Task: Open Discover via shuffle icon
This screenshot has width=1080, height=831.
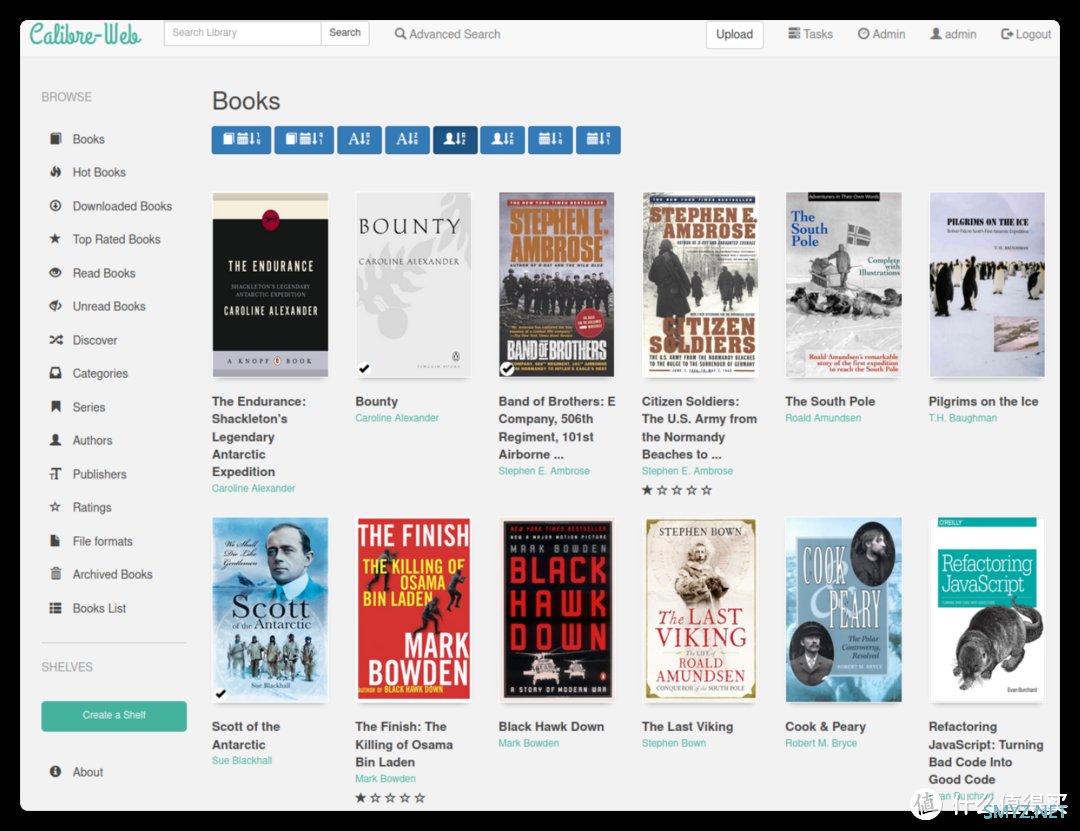Action: coord(56,340)
